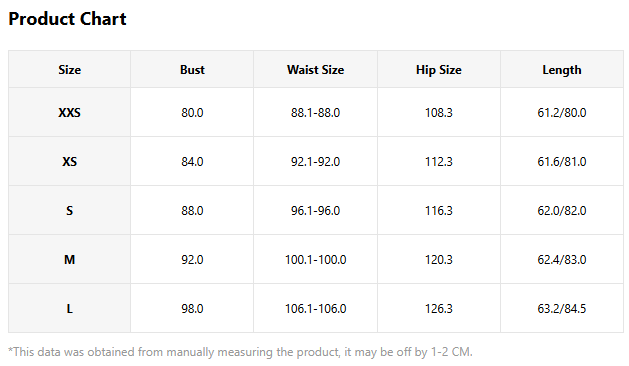Select the Bust column header
This screenshot has height=366, width=629.
(192, 69)
